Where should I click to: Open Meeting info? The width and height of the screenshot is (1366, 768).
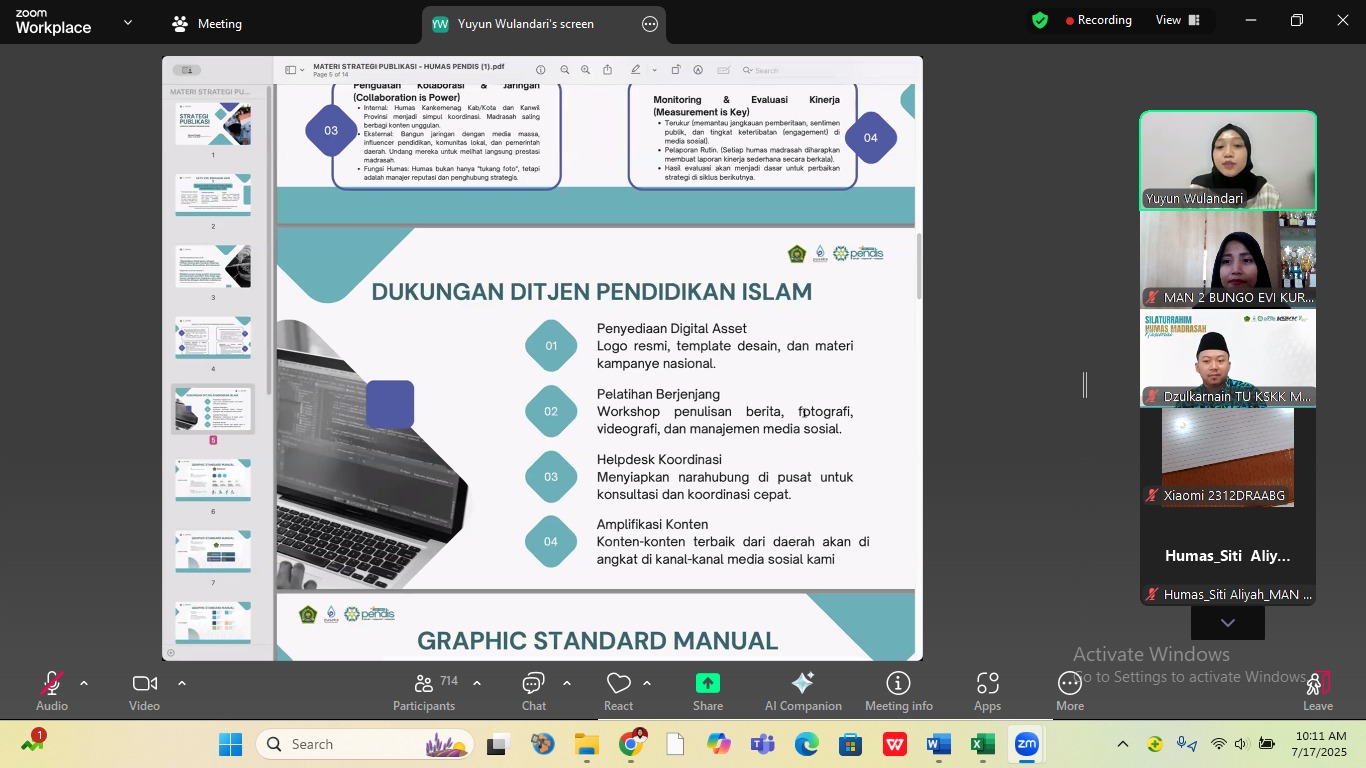click(x=898, y=691)
